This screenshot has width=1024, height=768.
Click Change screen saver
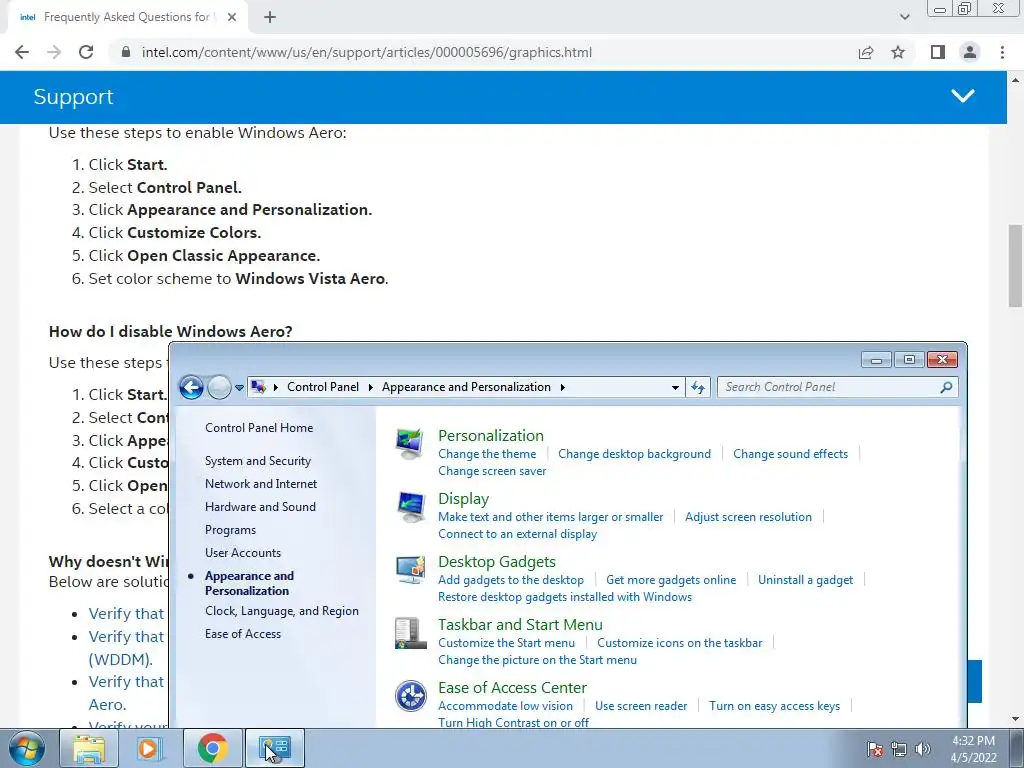pos(492,471)
